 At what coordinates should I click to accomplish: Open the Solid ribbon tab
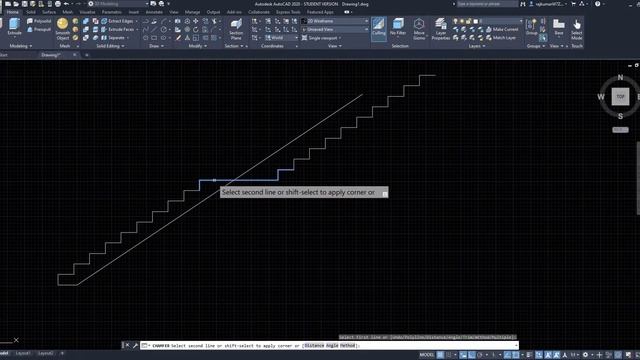point(31,12)
